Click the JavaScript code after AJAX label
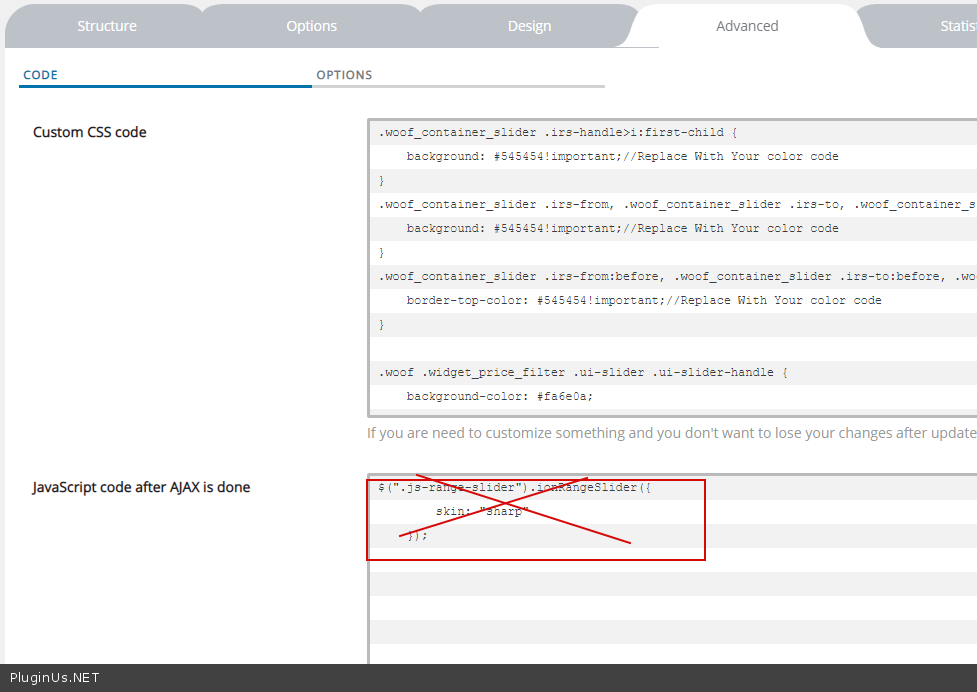The height and width of the screenshot is (692, 977). 141,488
